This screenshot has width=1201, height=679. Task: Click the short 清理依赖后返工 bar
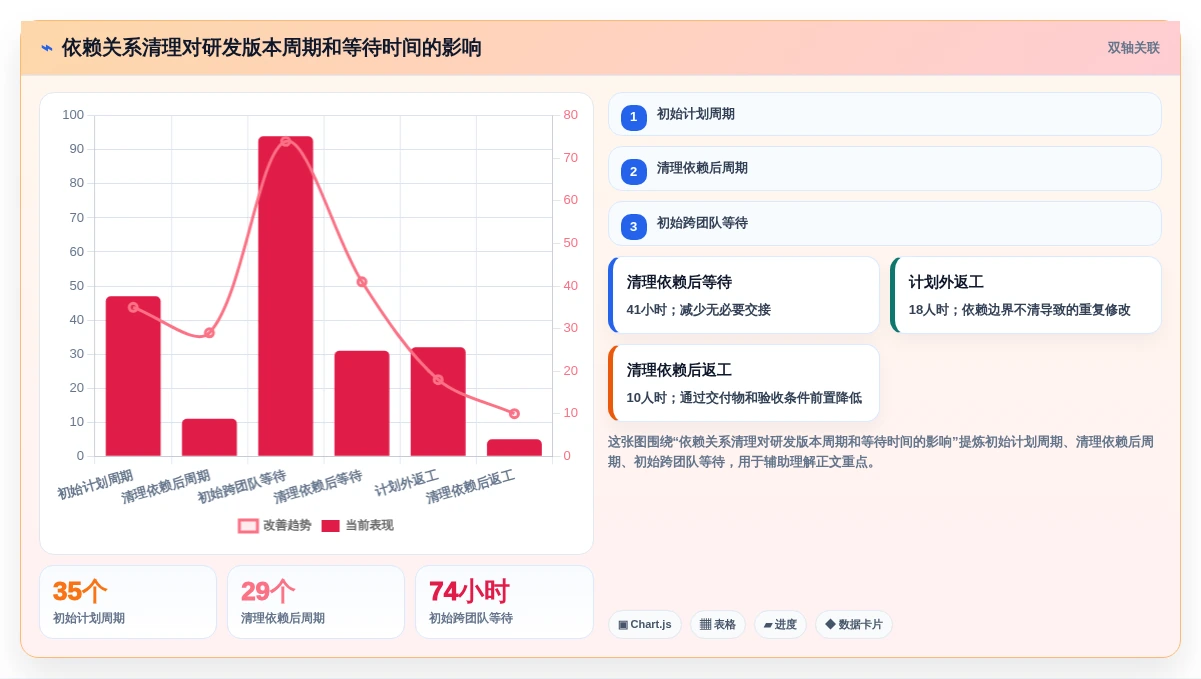(514, 448)
